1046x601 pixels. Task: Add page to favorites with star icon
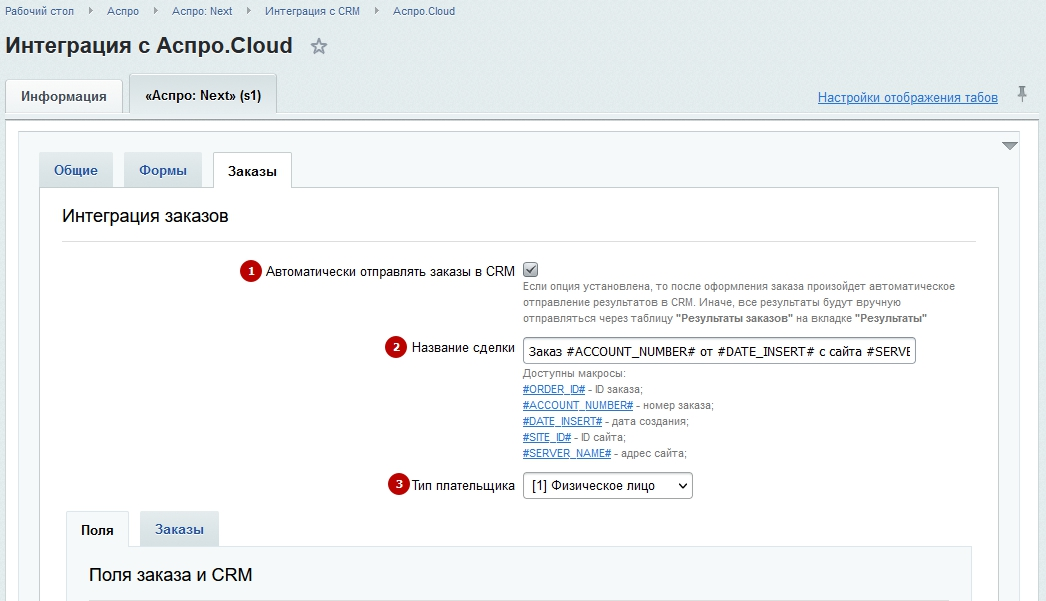[319, 47]
